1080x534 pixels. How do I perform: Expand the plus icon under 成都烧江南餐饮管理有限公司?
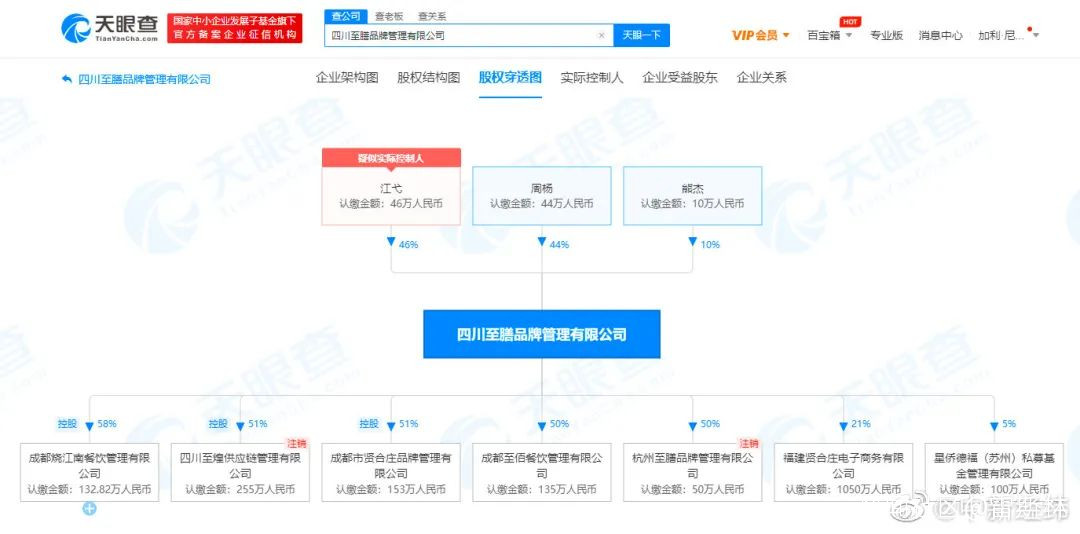[90, 510]
